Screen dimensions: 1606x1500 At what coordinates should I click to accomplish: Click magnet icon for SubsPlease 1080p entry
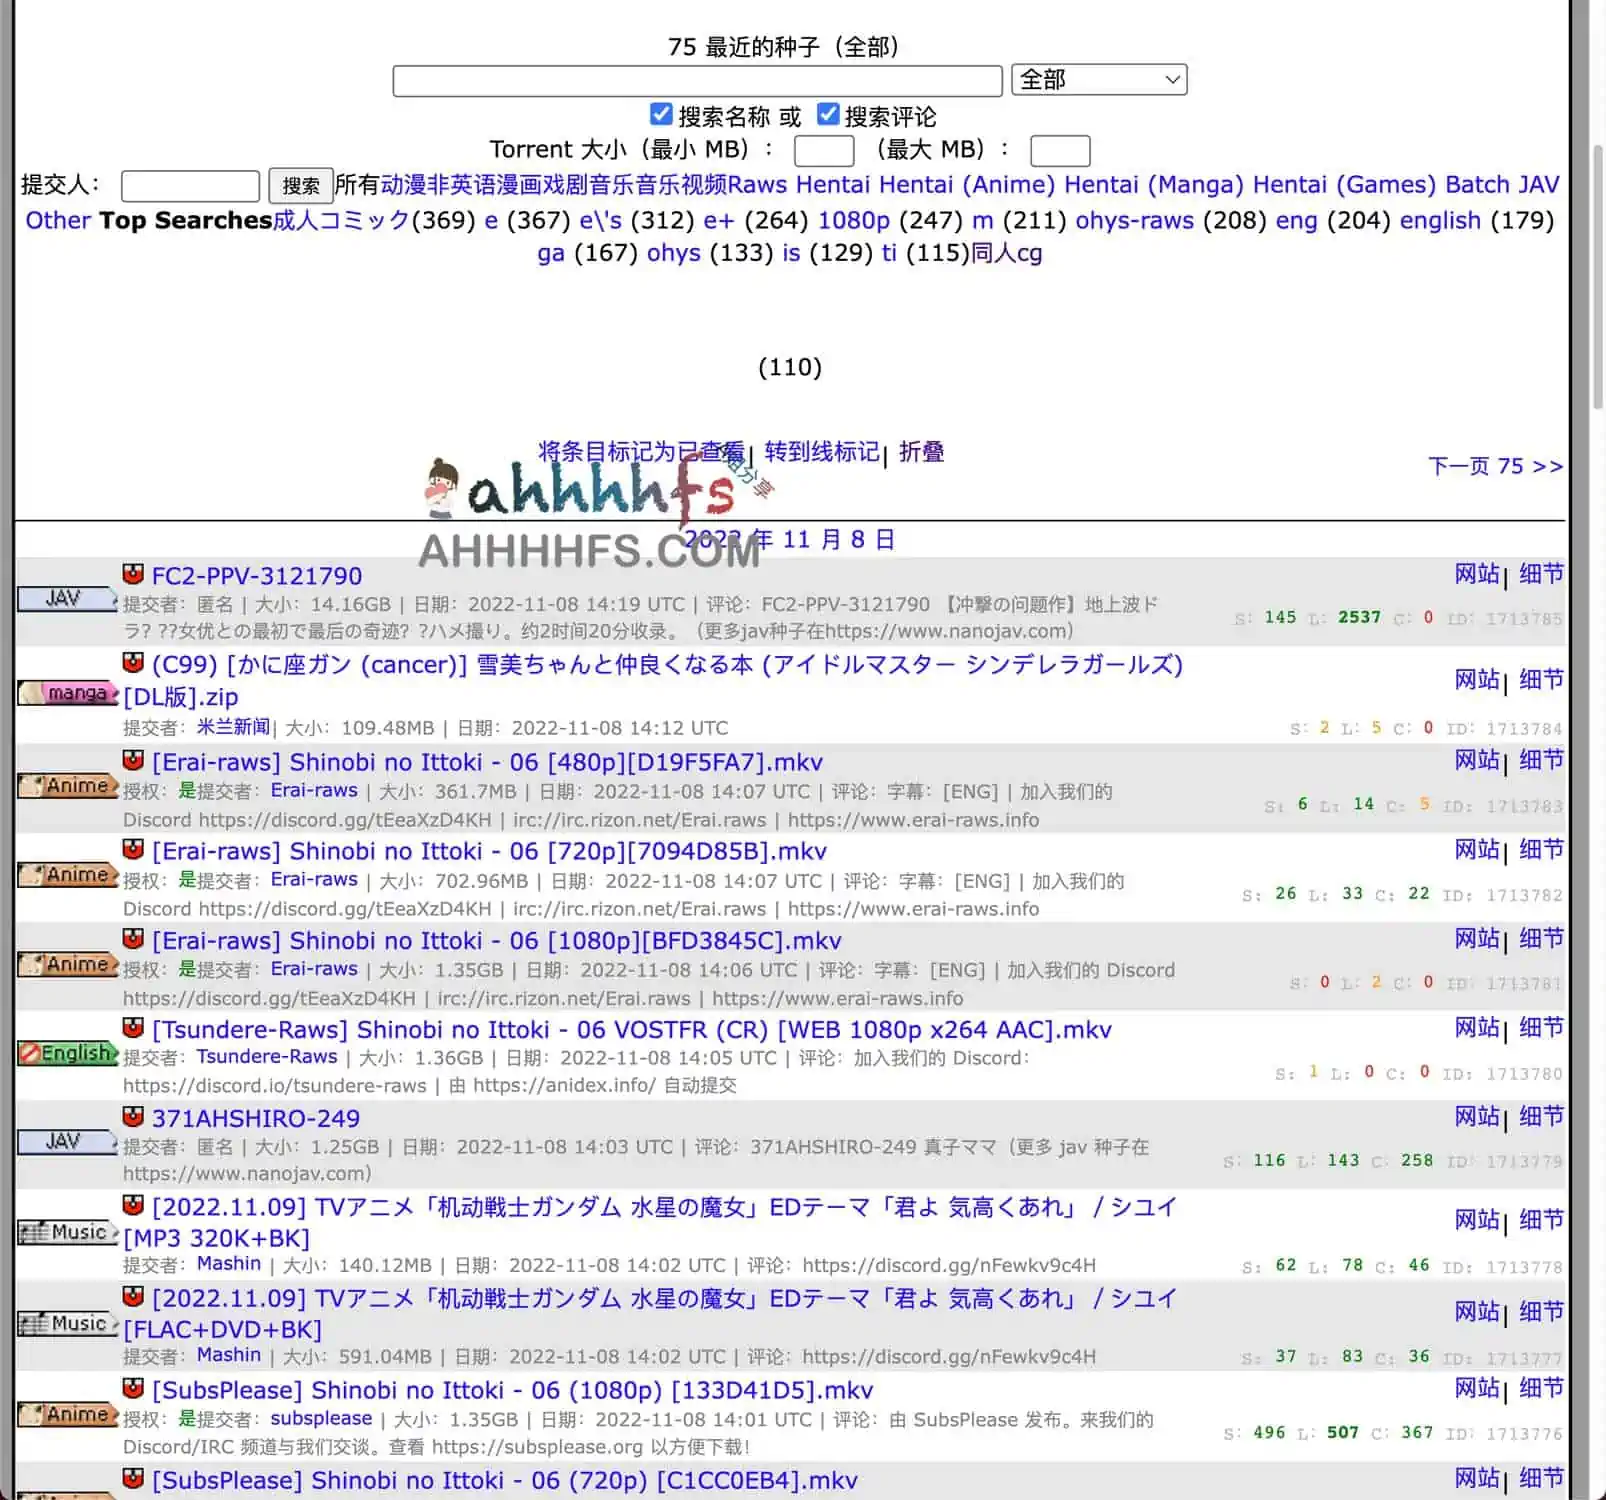tap(133, 1389)
